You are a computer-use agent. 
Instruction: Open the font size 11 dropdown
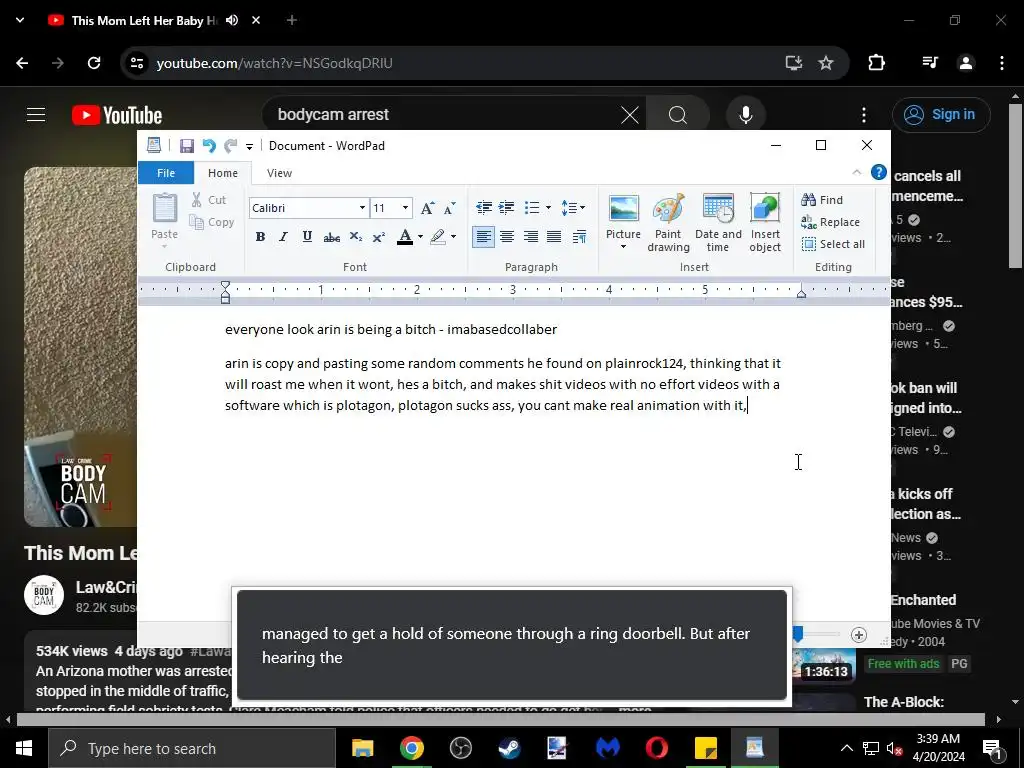tap(406, 208)
